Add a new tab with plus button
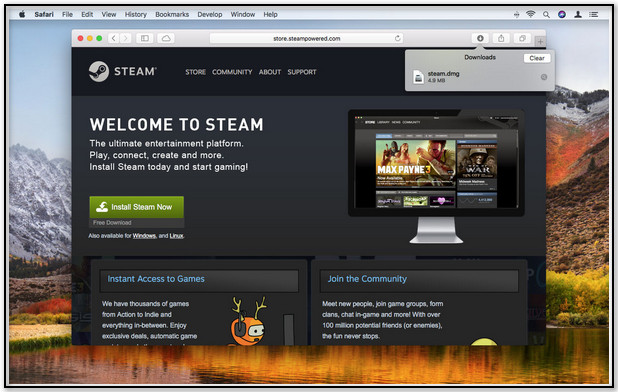 coord(540,41)
